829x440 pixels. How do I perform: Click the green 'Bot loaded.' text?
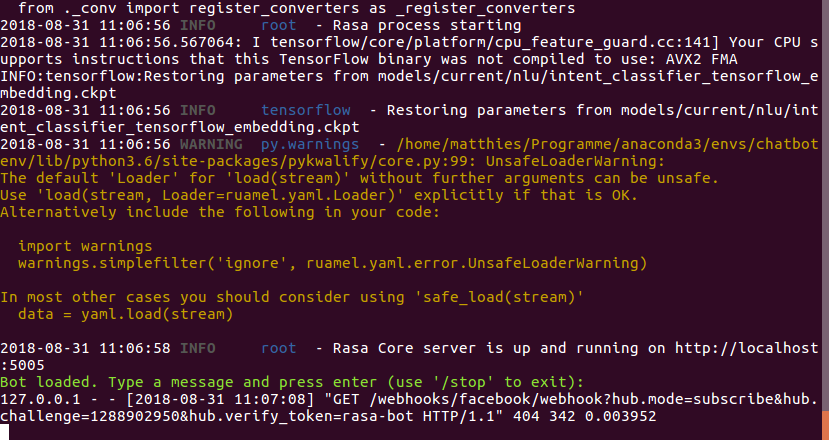pyautogui.click(x=49, y=382)
